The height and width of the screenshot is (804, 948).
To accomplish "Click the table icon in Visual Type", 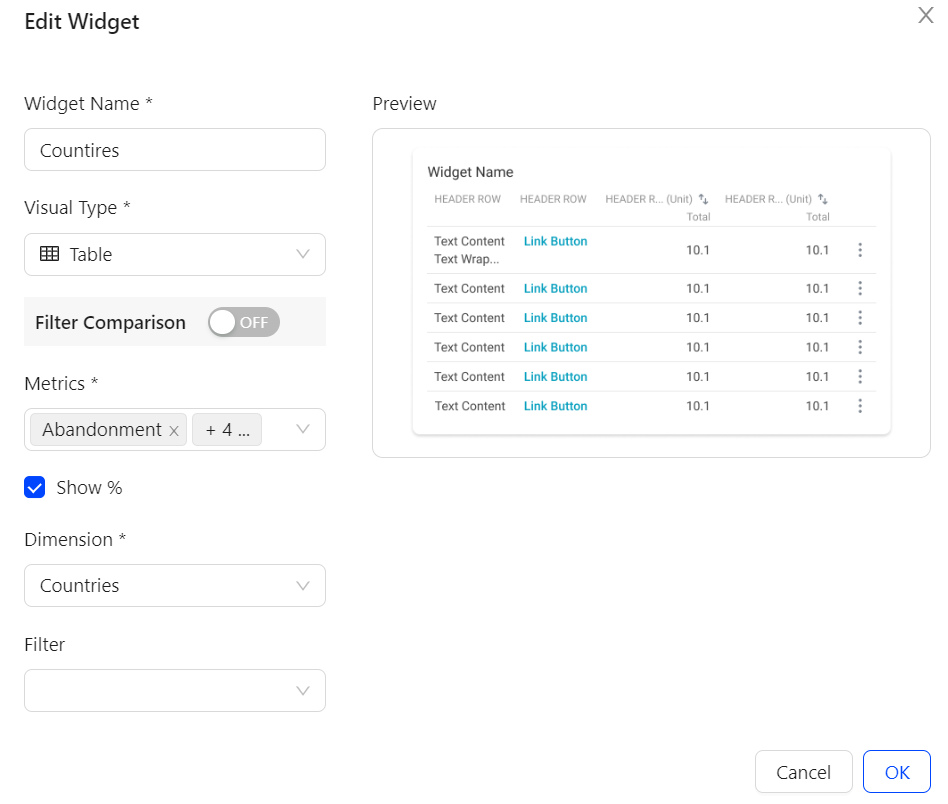I will pyautogui.click(x=49, y=254).
